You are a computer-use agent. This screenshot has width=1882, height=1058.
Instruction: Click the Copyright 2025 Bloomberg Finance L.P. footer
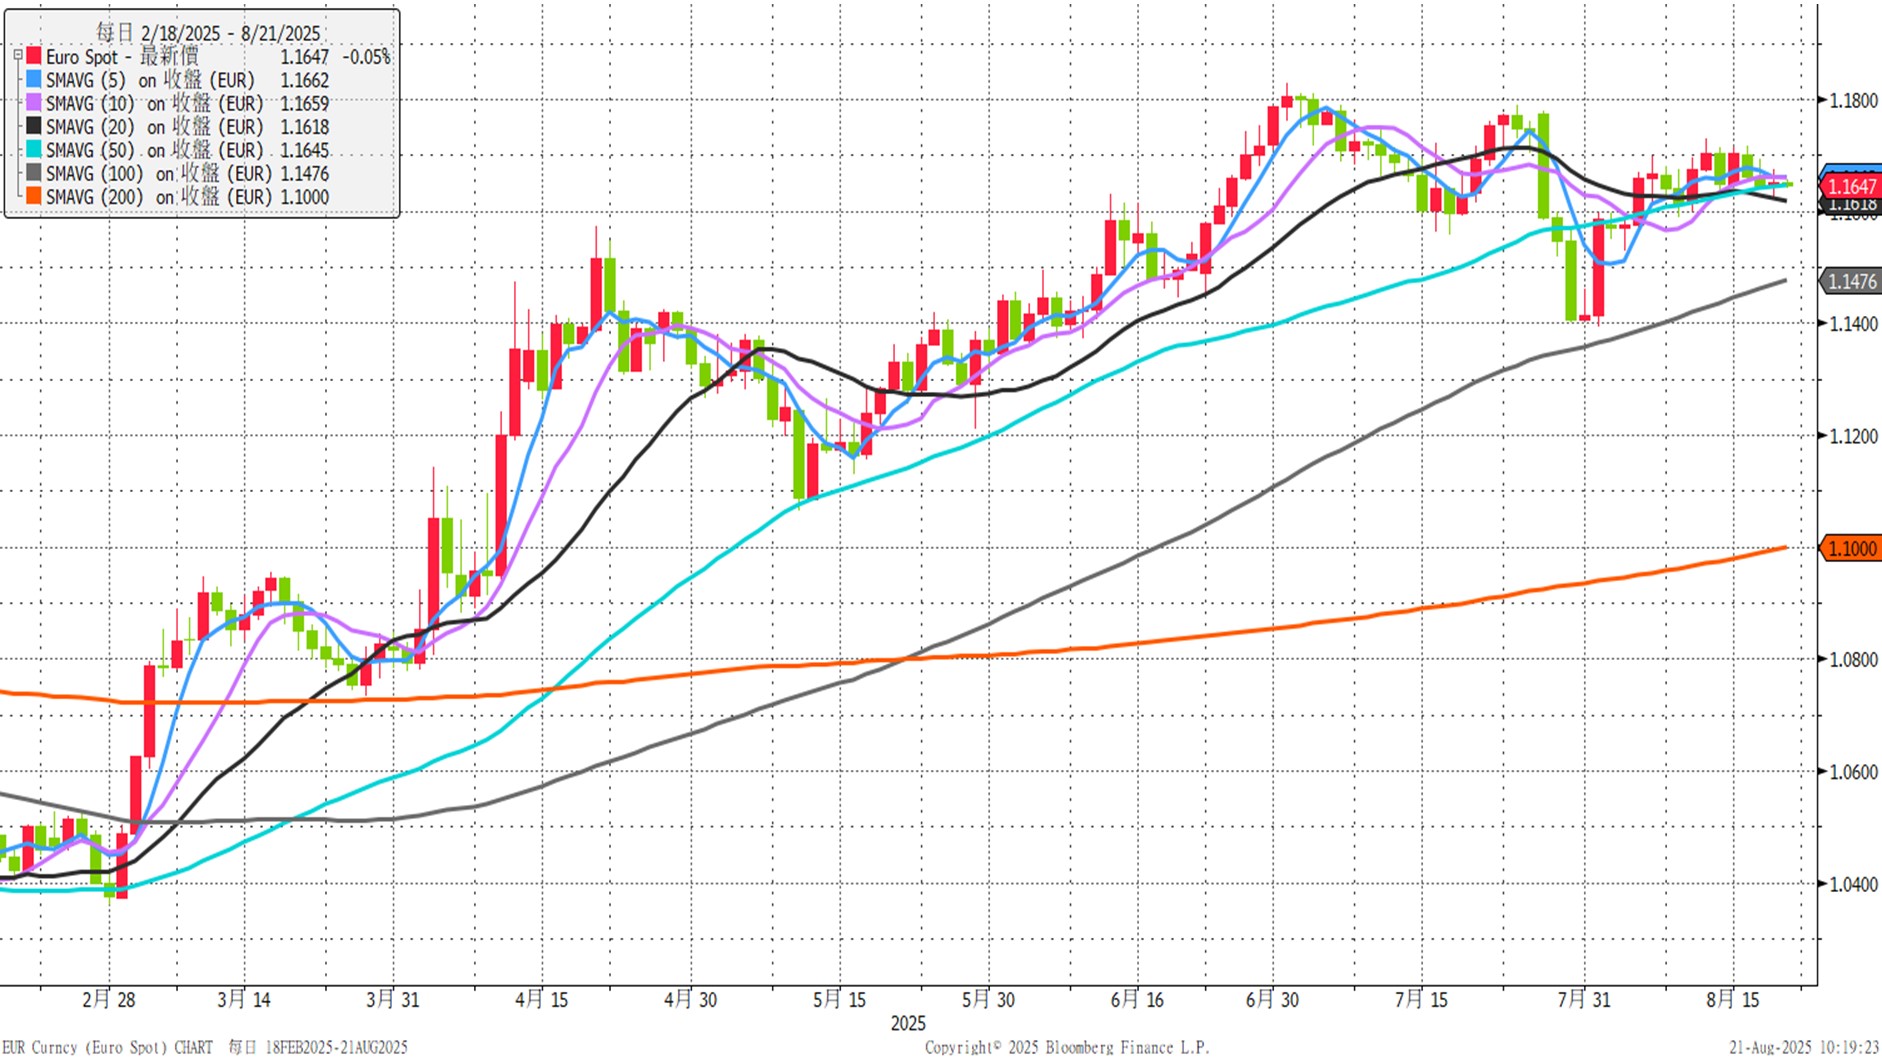pyautogui.click(x=1067, y=1047)
